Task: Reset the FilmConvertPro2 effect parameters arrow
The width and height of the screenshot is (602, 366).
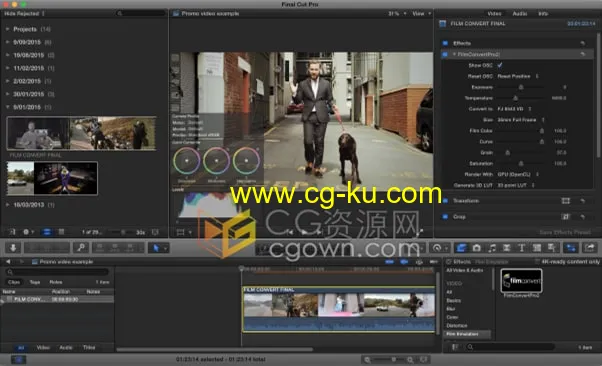Action: click(x=583, y=54)
